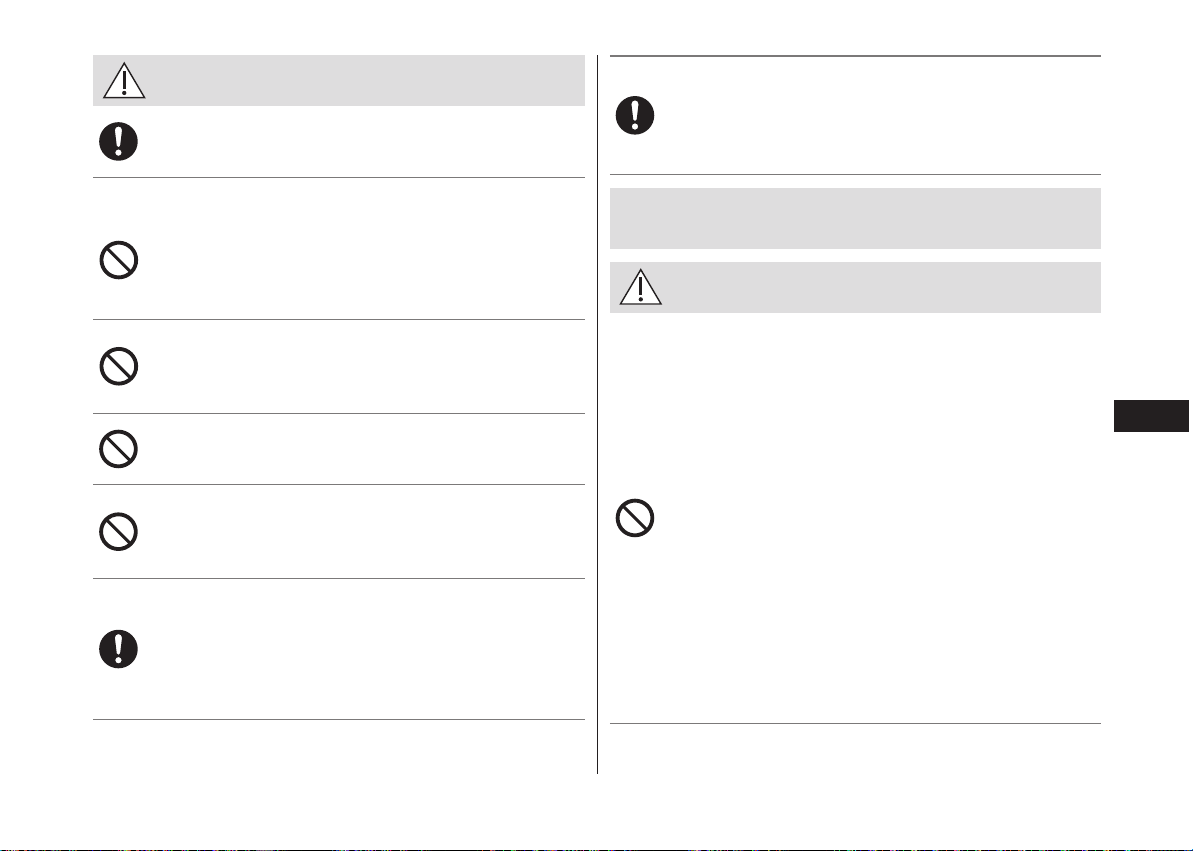Click the first prohibition icon in the left column
The width and height of the screenshot is (1193, 851).
pyautogui.click(x=119, y=260)
